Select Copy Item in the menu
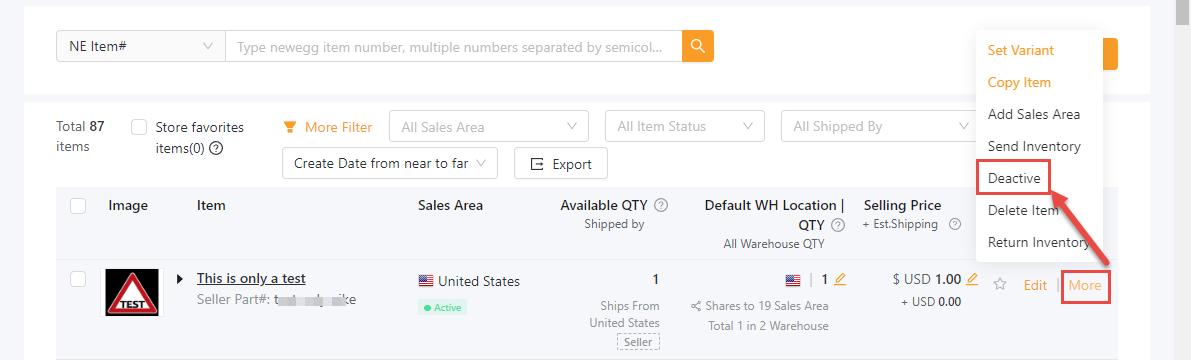Image resolution: width=1191 pixels, height=360 pixels. [x=1019, y=82]
